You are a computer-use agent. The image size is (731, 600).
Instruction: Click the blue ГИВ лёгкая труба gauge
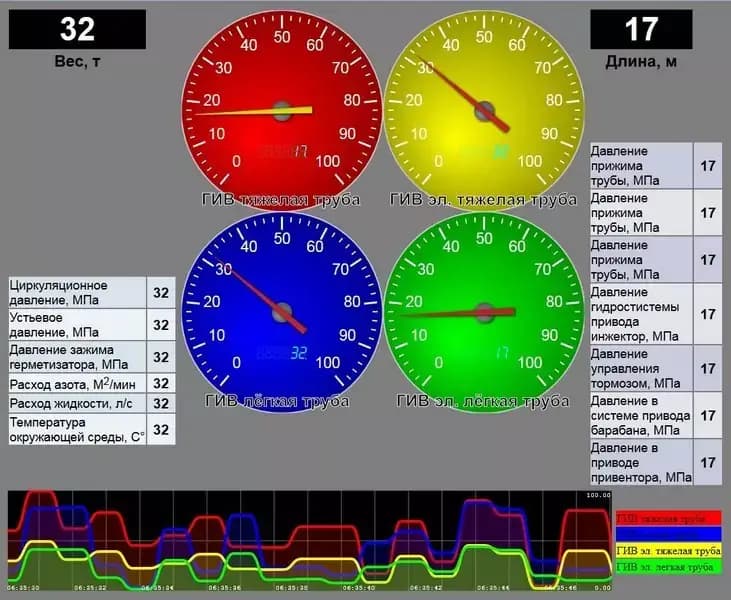282,312
